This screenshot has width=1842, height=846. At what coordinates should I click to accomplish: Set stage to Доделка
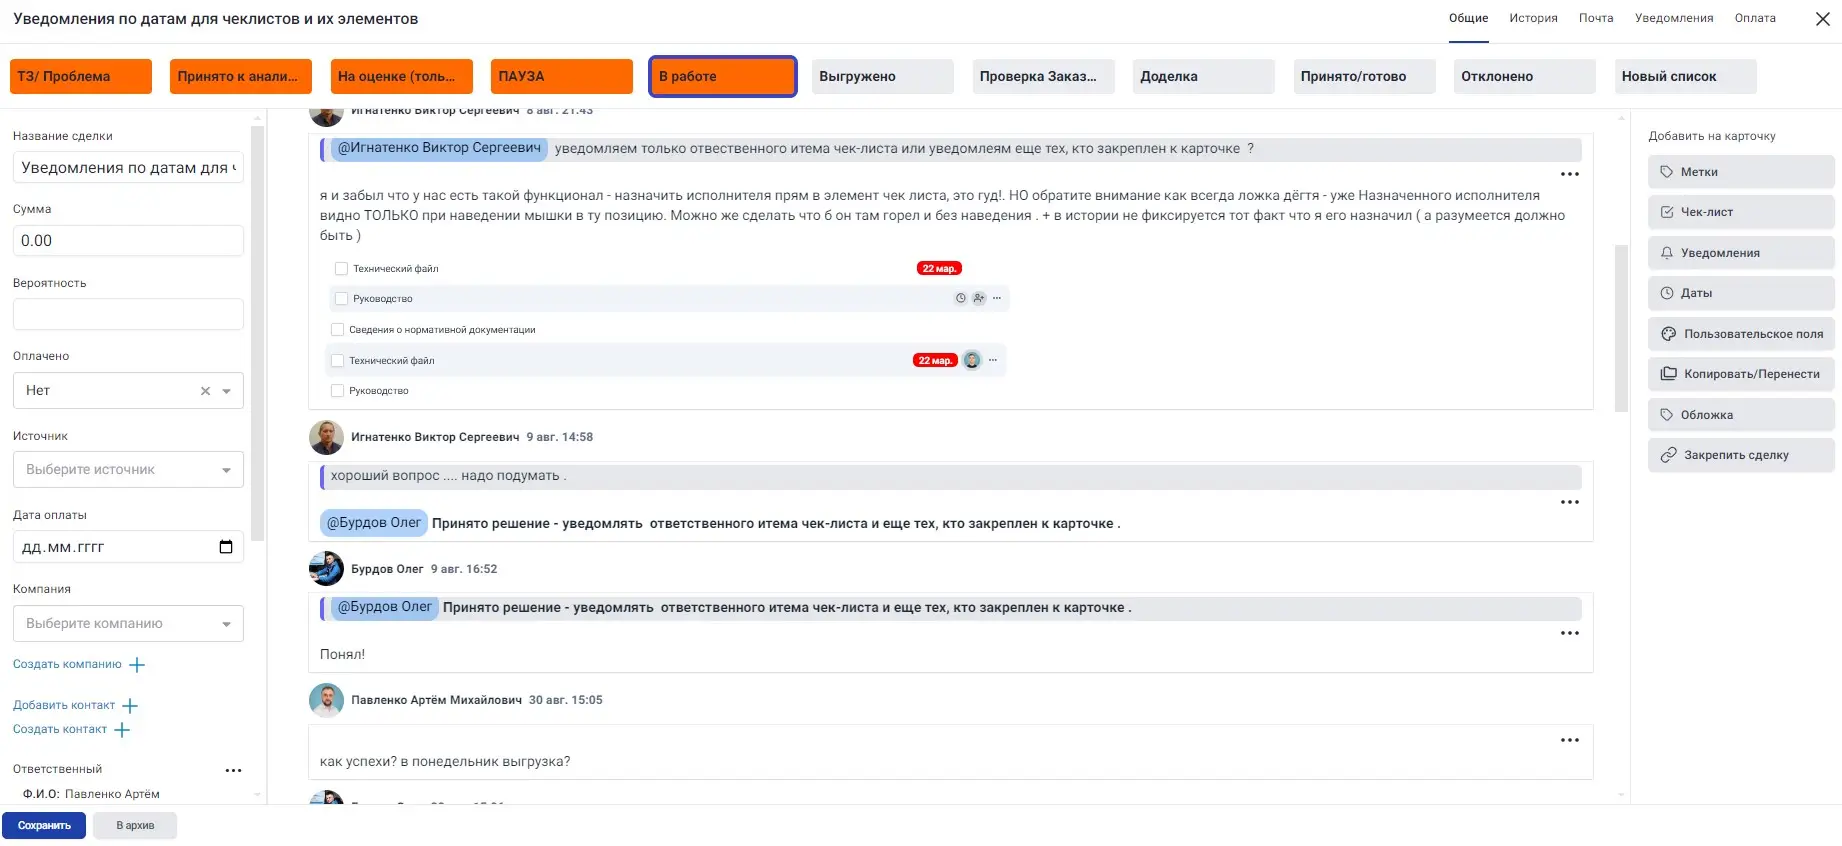[1204, 76]
